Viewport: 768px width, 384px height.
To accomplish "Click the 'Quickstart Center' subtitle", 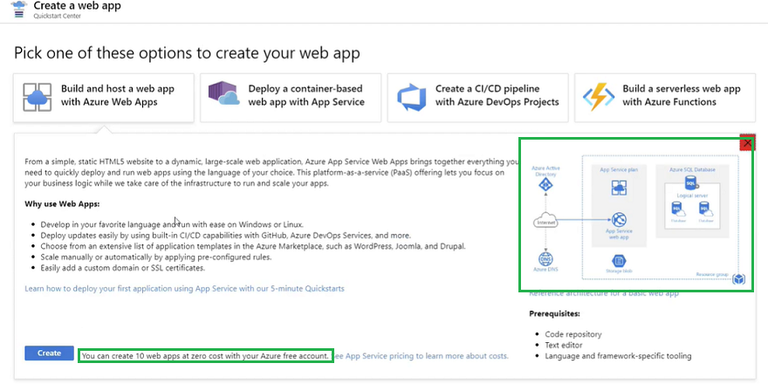I will (57, 16).
